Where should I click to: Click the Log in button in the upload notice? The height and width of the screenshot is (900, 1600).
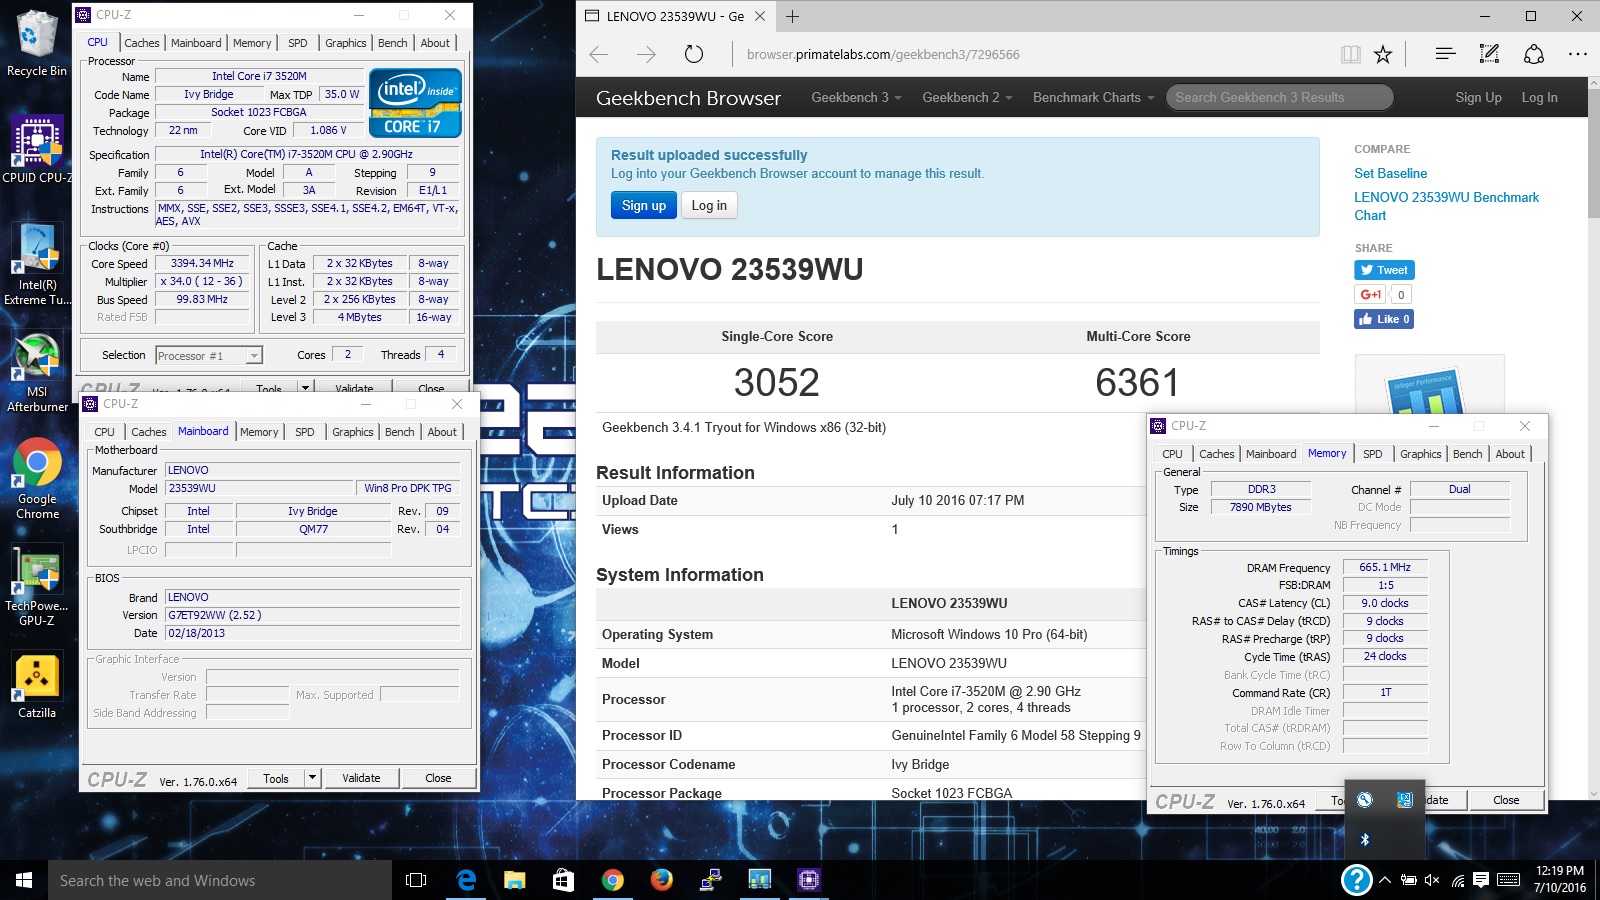pos(709,205)
